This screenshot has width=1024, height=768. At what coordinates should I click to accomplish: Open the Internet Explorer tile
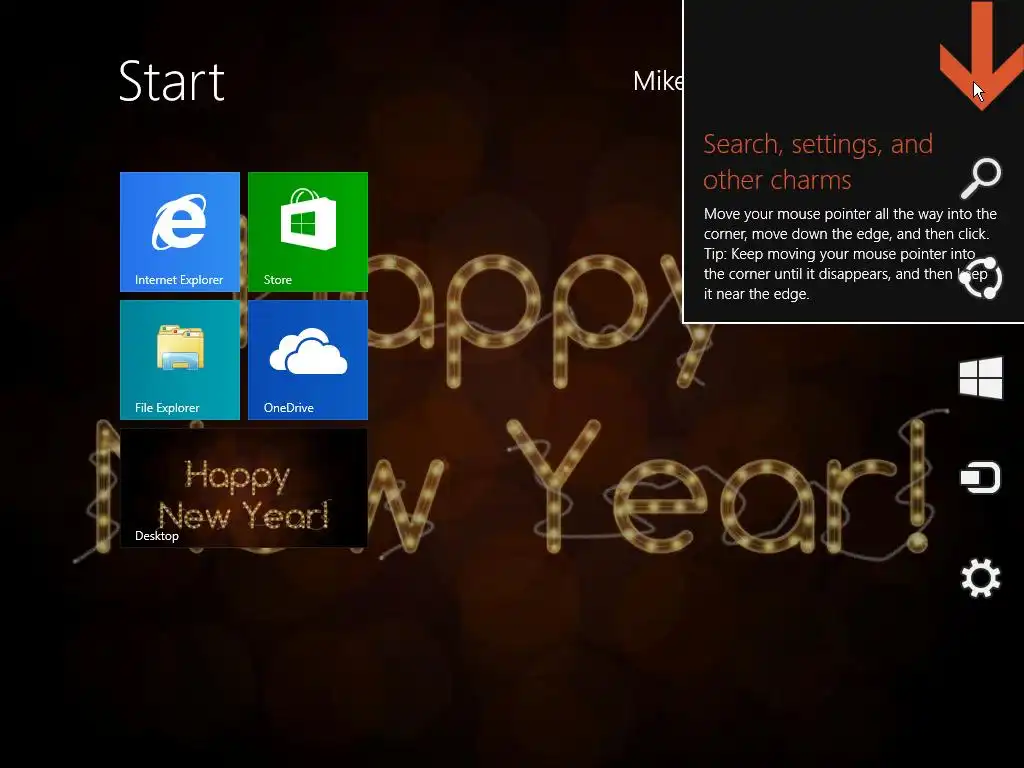pos(180,232)
